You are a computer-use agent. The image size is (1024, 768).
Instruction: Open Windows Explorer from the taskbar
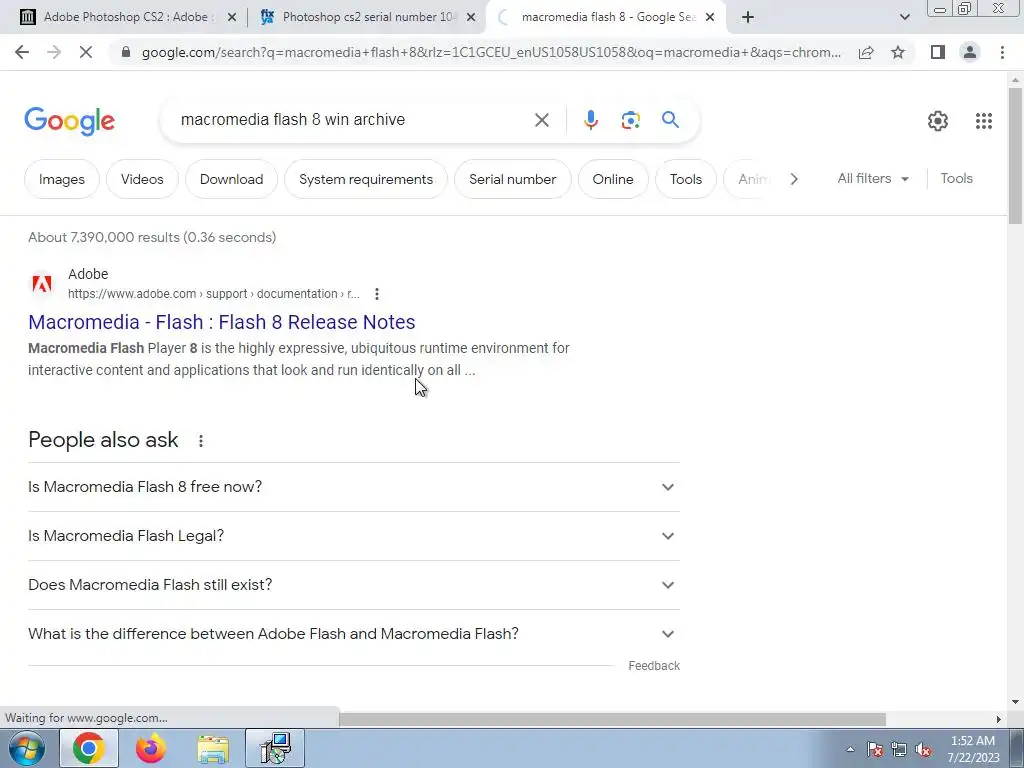coord(213,748)
